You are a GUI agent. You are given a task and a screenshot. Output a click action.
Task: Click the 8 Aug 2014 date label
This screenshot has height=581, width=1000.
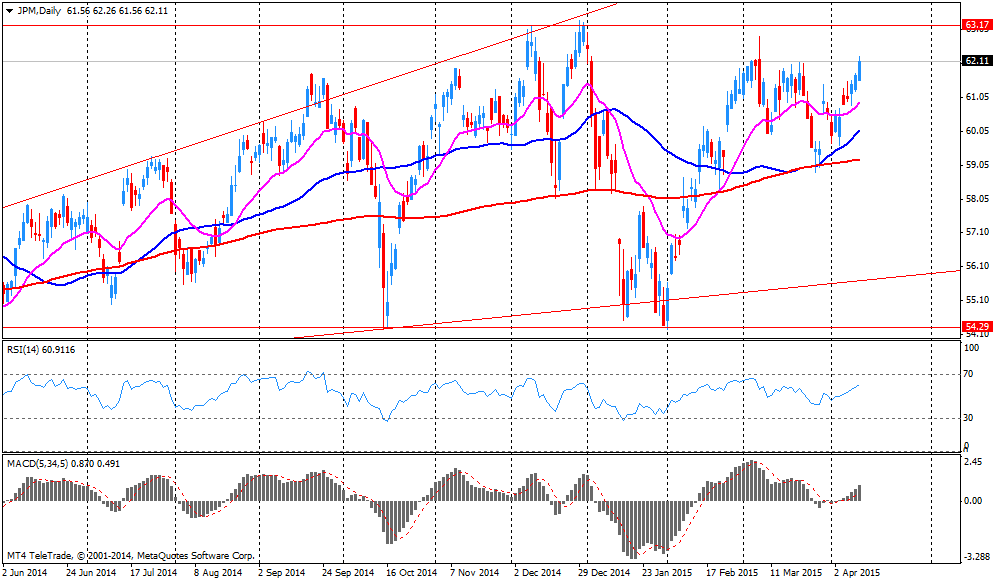218,573
